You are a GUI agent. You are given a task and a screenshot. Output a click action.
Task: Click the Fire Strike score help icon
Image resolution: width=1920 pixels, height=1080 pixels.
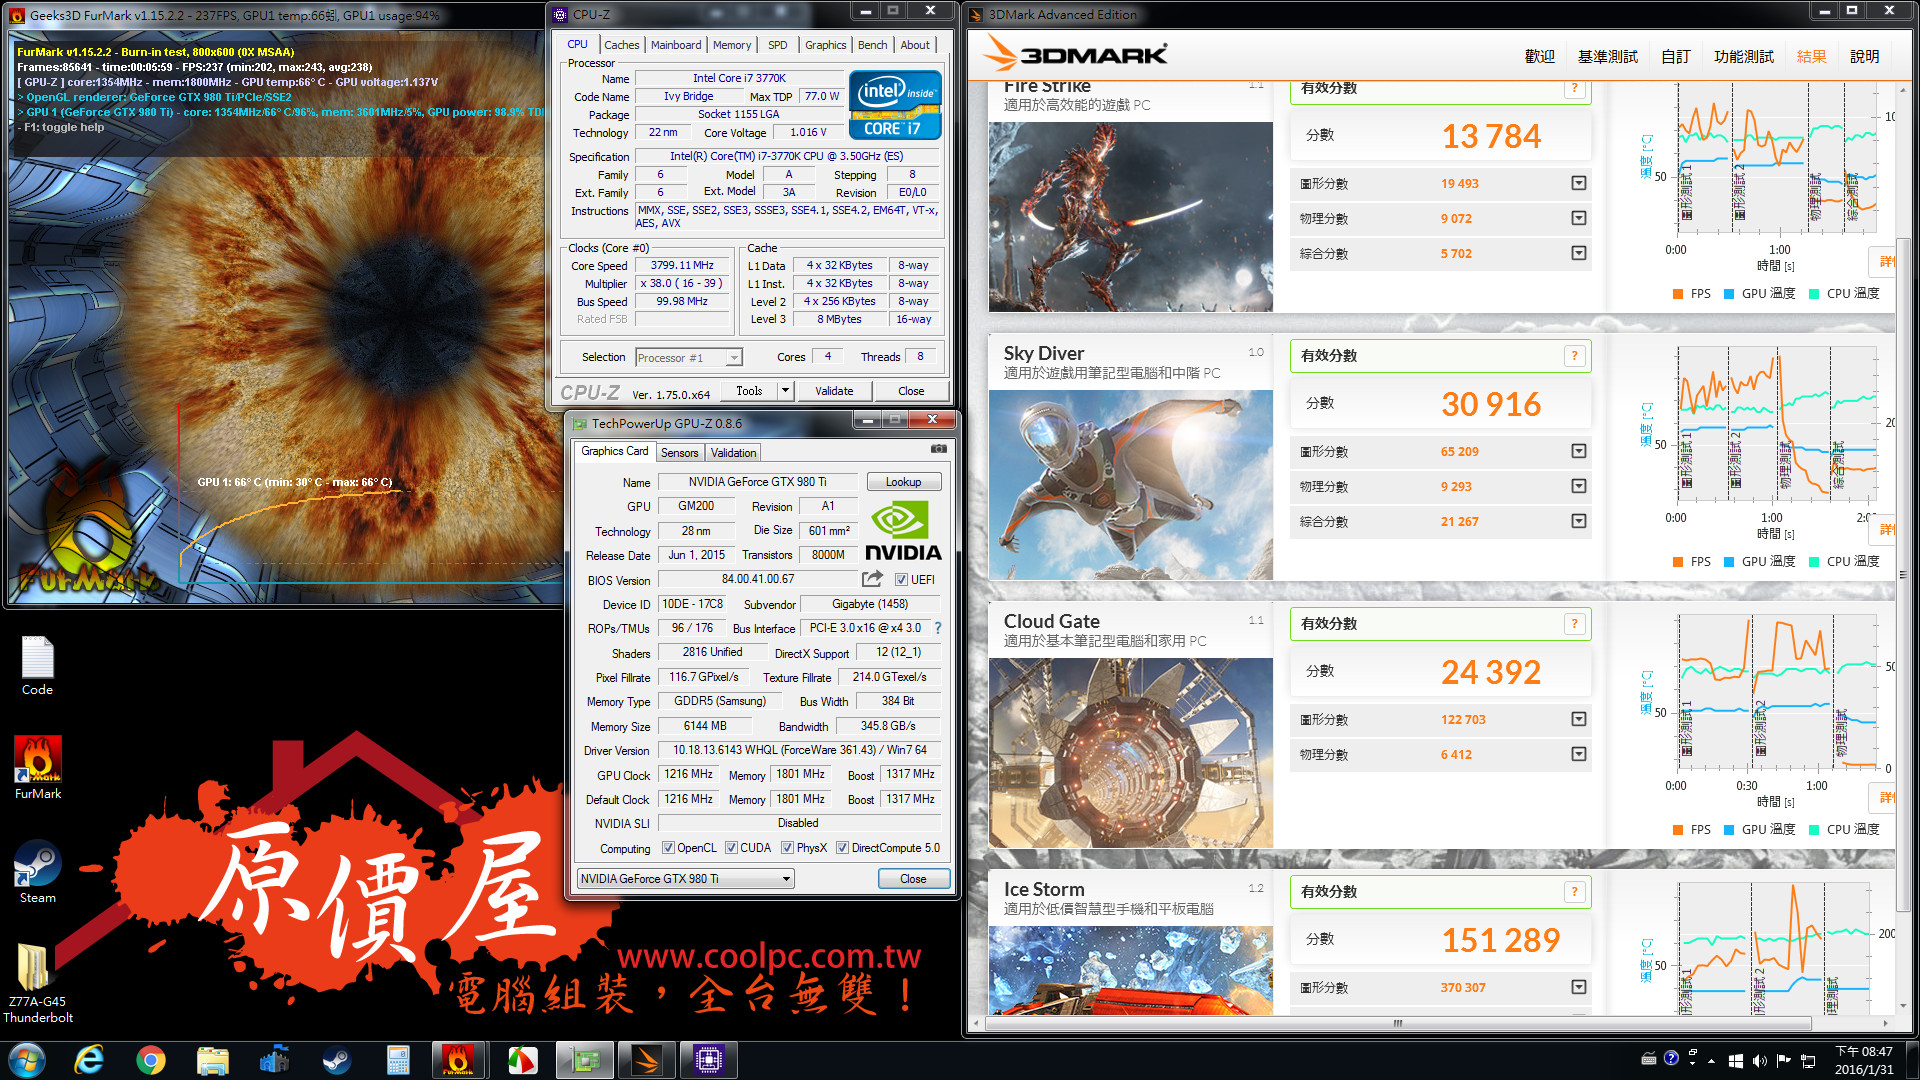point(1574,88)
